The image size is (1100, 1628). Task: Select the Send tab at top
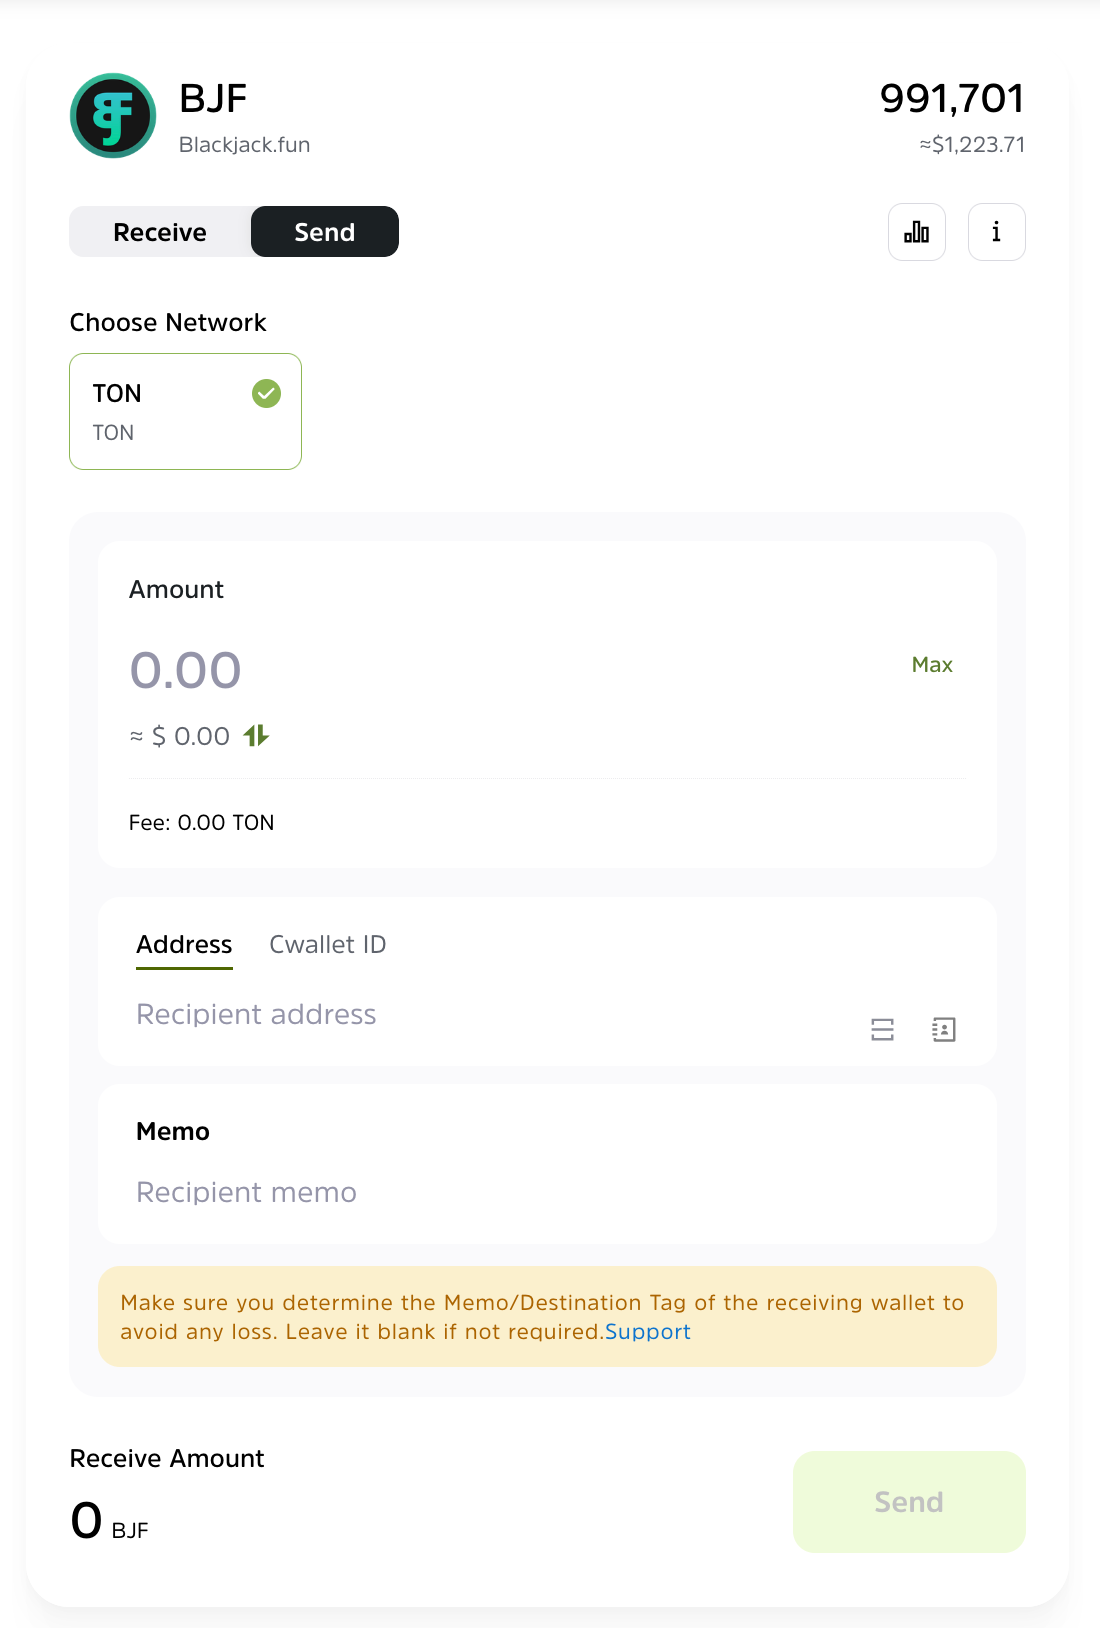[x=325, y=232]
